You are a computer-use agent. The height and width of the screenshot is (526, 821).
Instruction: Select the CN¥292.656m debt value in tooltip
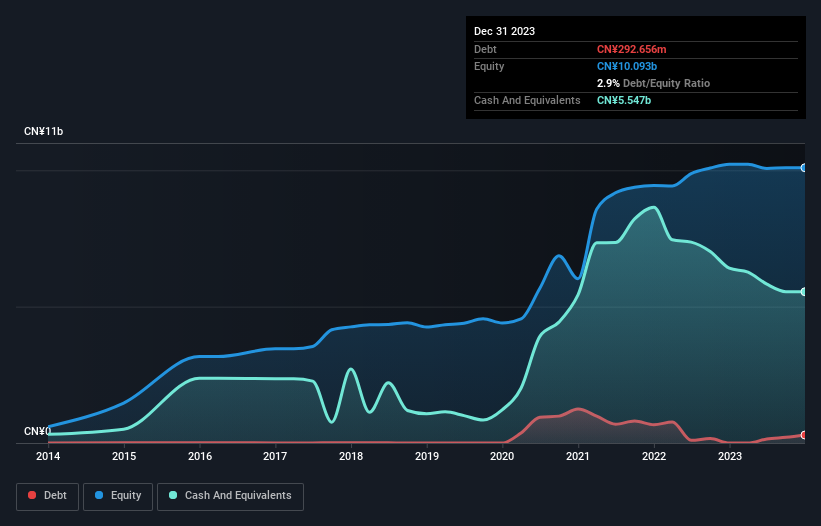click(x=631, y=49)
